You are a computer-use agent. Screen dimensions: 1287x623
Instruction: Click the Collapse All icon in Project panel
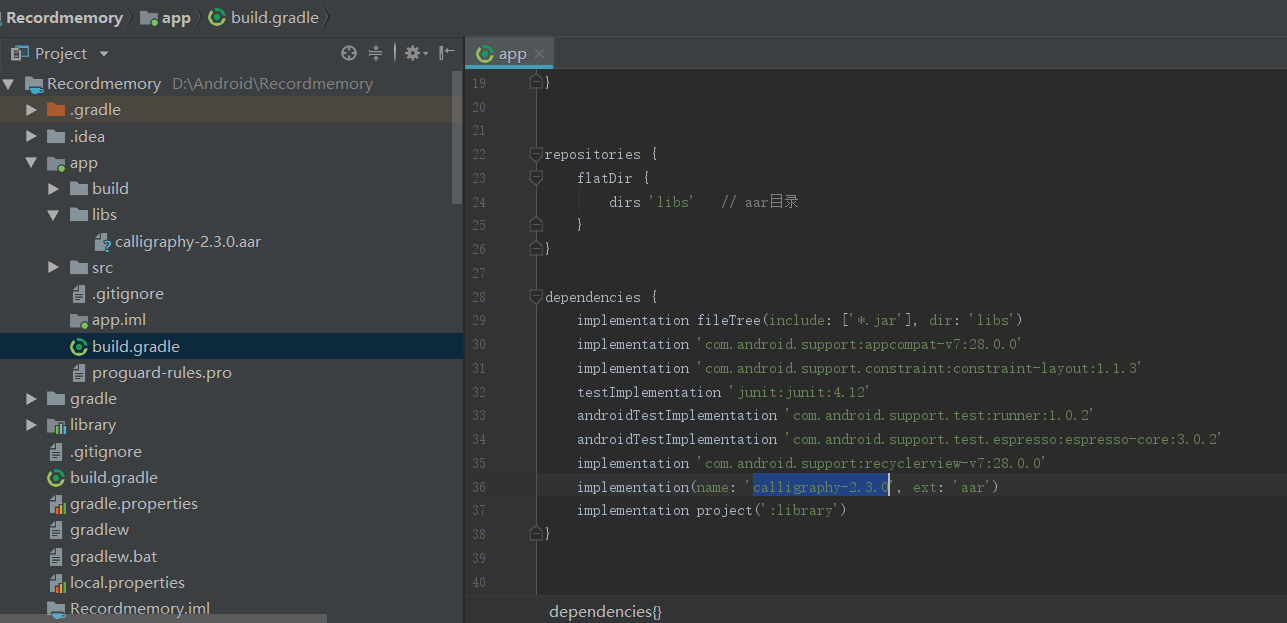point(375,53)
